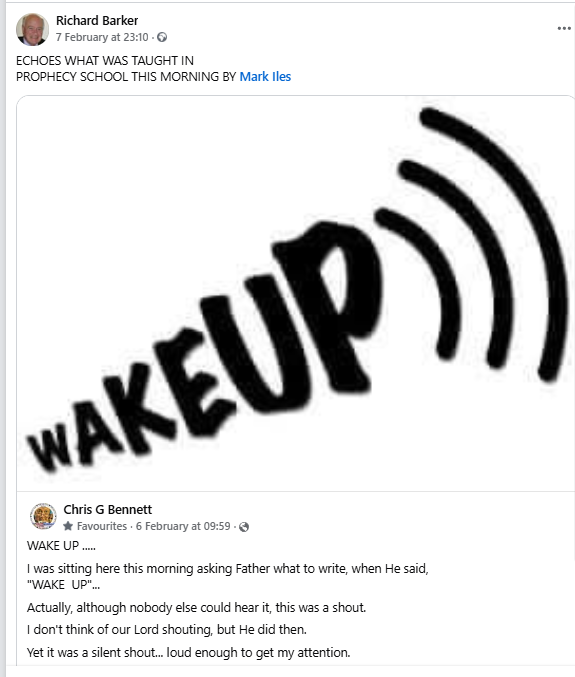The width and height of the screenshot is (575, 677).
Task: Open Richard Barker's profile picture
Action: 32,29
